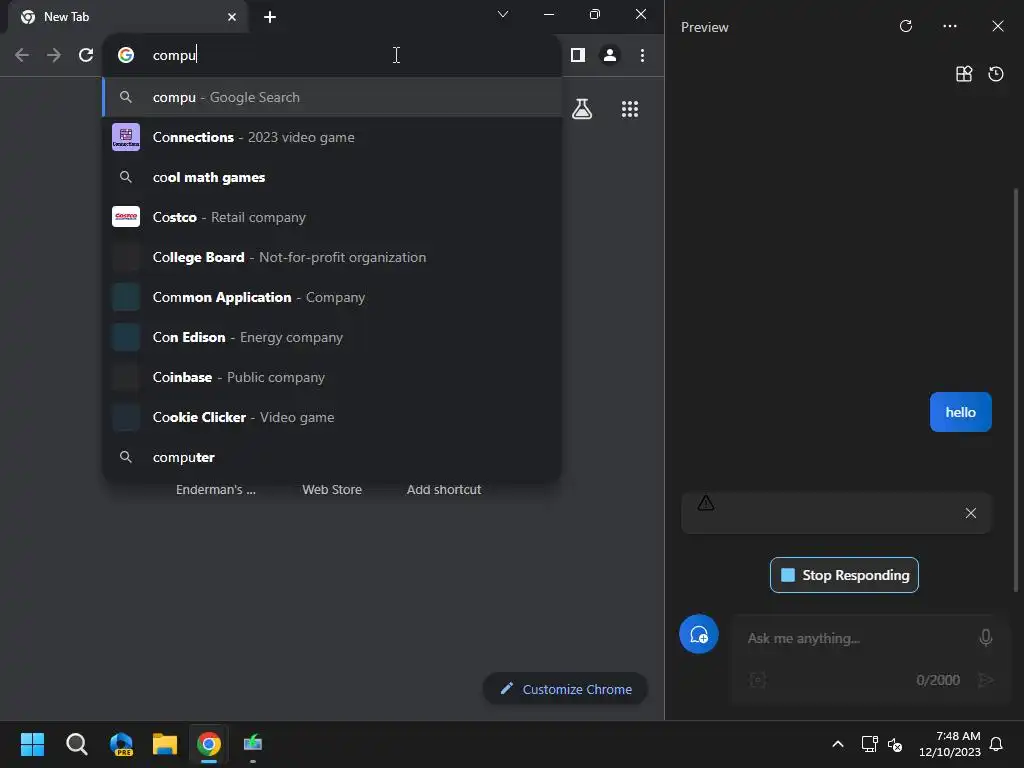The image size is (1024, 768).
Task: Open the plugins grid icon in Preview
Action: click(x=964, y=74)
